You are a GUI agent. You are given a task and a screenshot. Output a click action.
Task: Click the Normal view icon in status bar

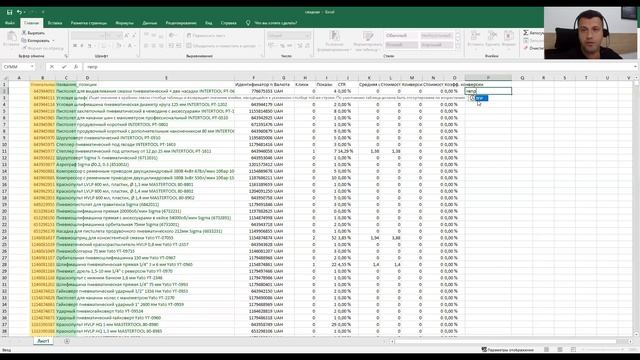(546, 349)
